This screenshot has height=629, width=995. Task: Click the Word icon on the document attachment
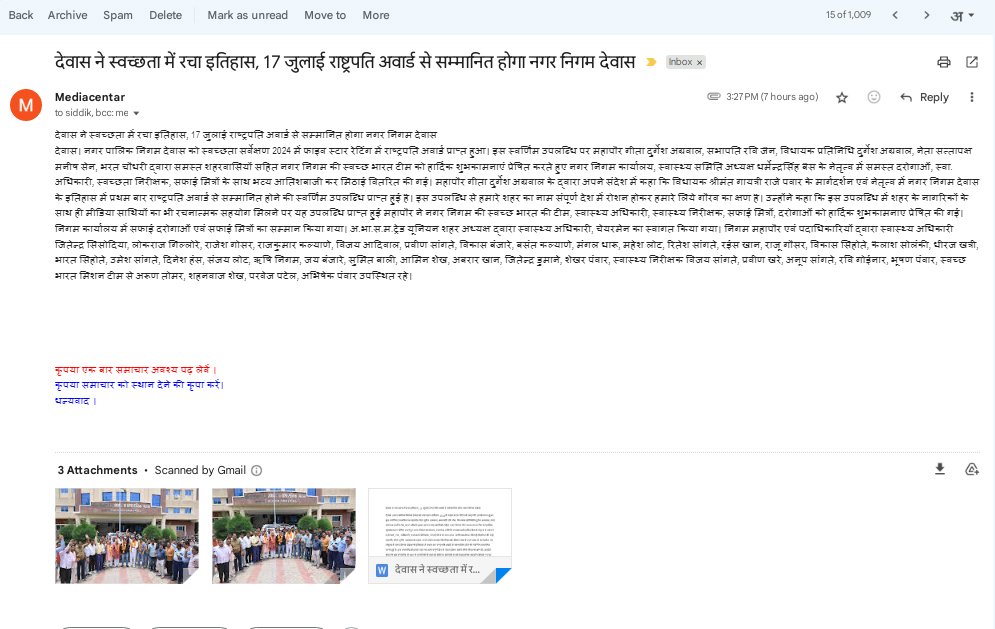[x=381, y=570]
